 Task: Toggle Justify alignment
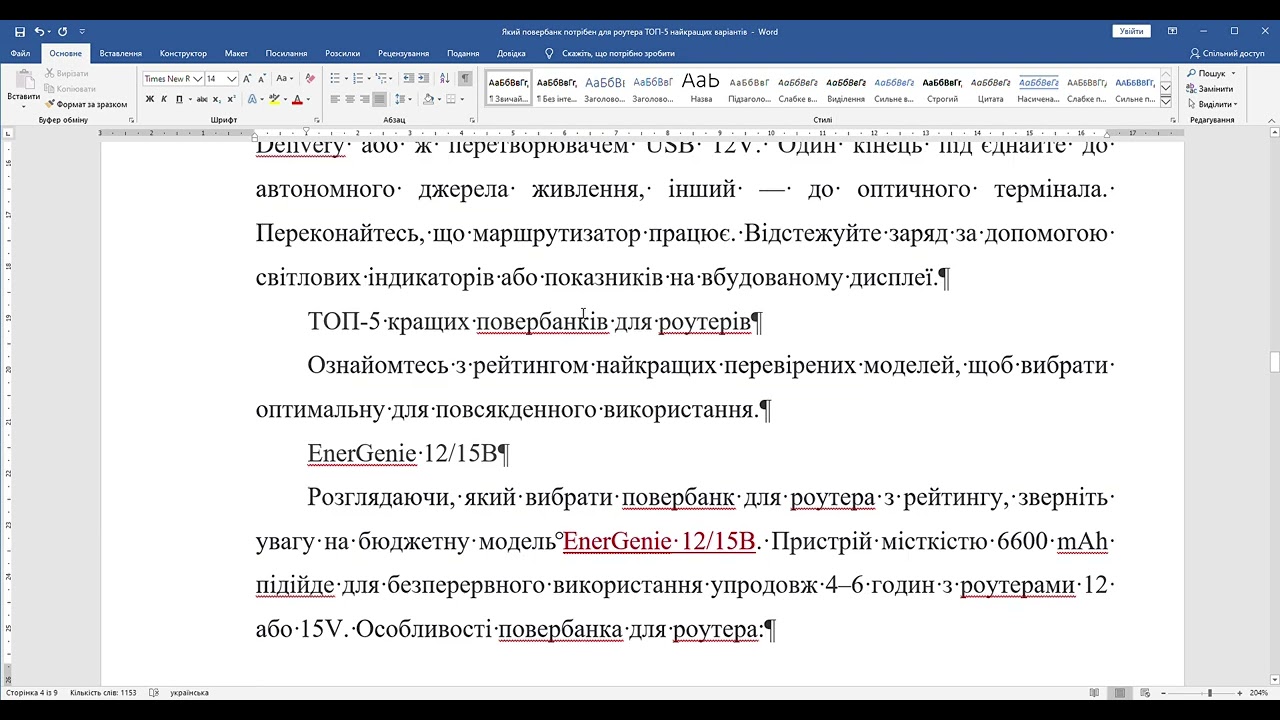(x=380, y=99)
